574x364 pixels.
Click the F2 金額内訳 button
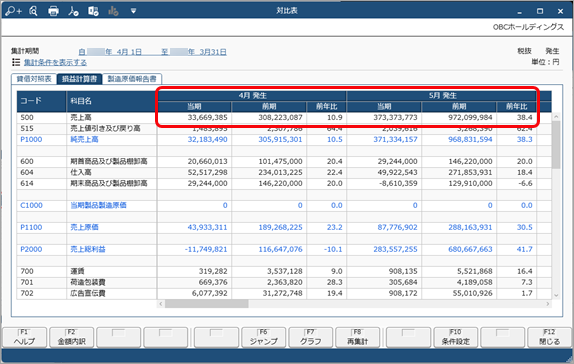pyautogui.click(x=71, y=337)
